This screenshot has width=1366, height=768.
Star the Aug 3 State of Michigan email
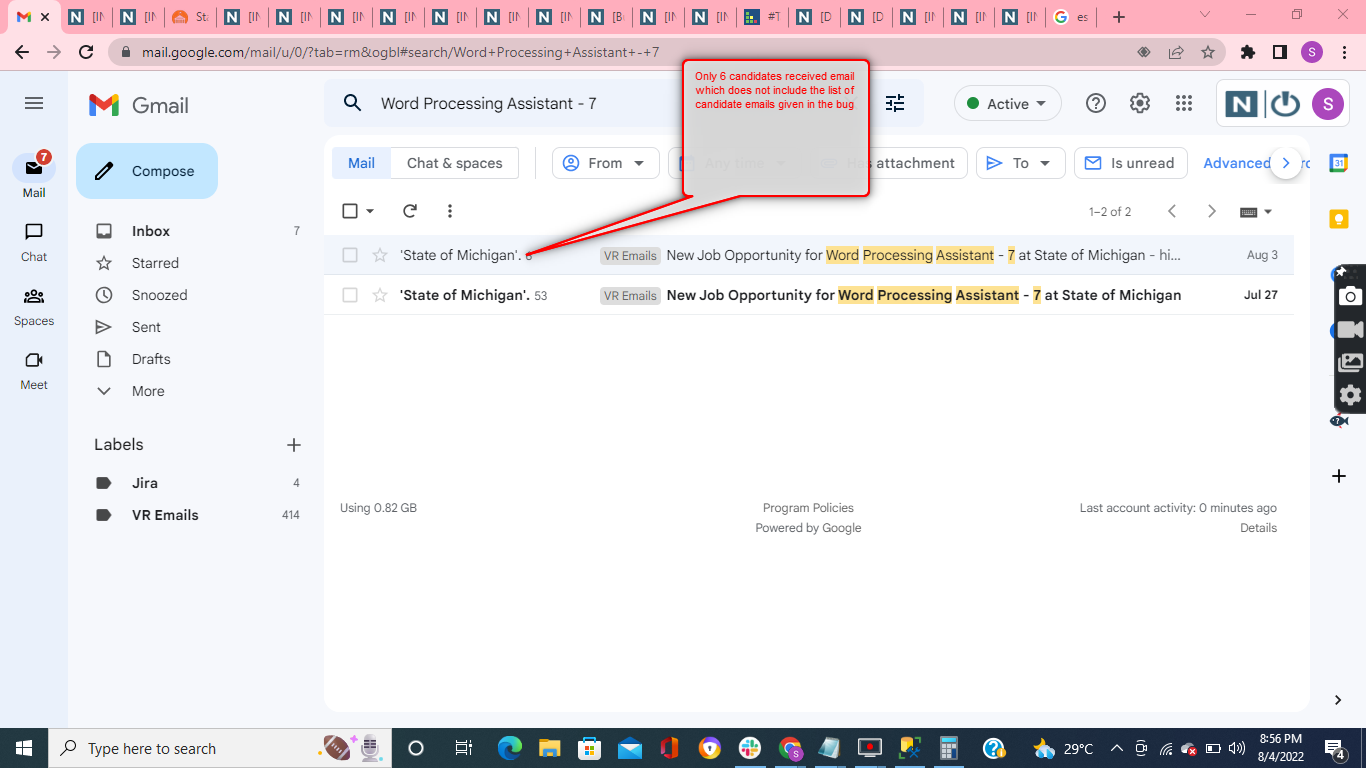click(x=378, y=255)
